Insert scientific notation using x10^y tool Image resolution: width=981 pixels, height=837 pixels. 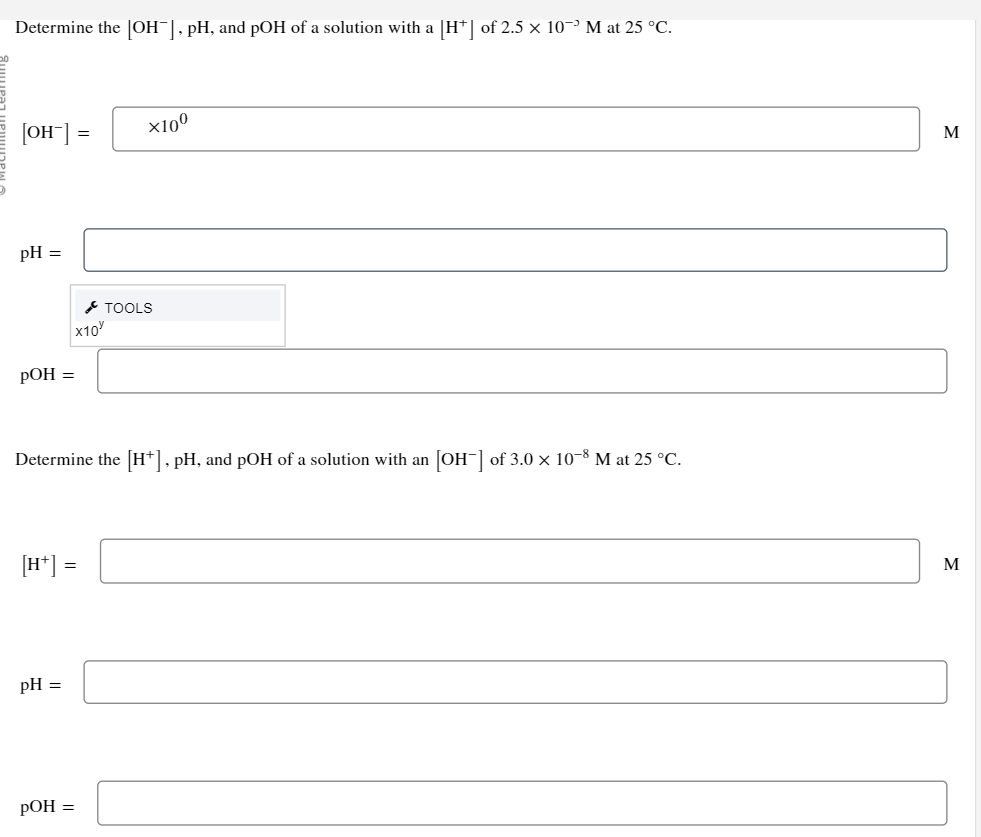(88, 329)
